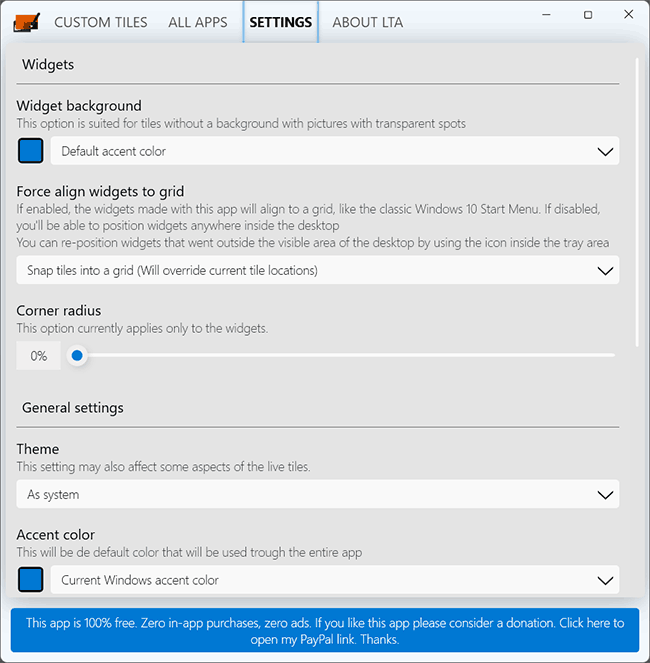Click the Corner radius label

coord(59,311)
